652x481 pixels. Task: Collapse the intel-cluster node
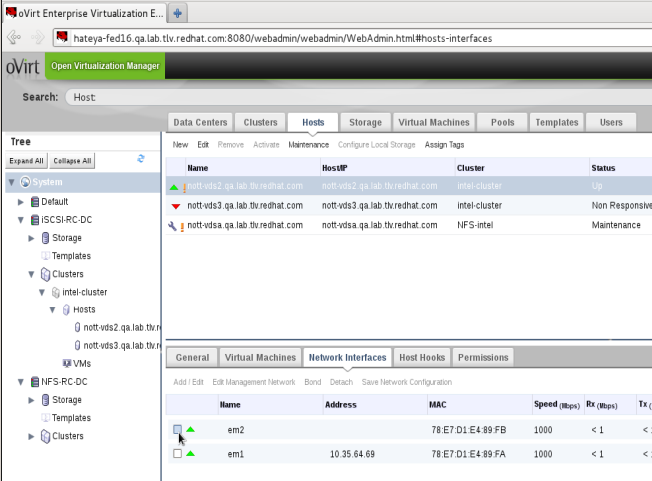pyautogui.click(x=42, y=292)
